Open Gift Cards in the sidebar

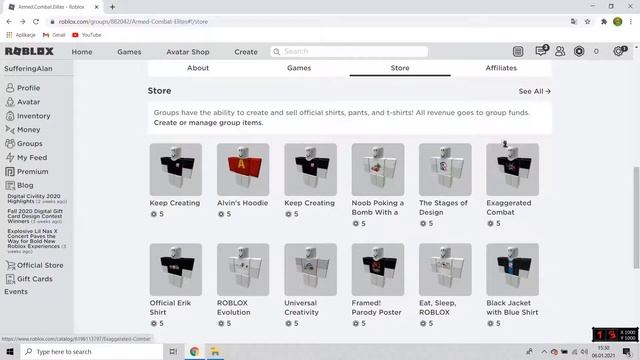(29, 279)
